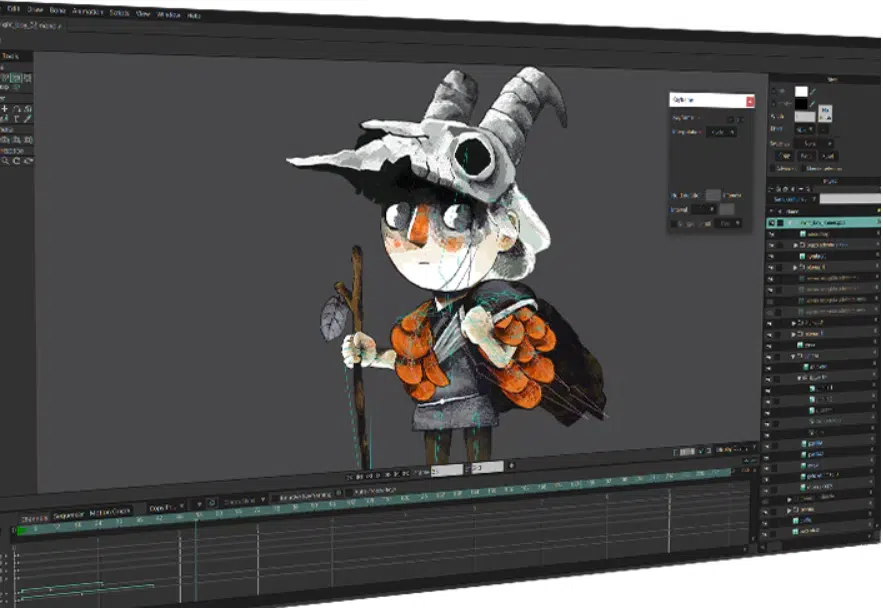Open the Animation menu
Image resolution: width=883 pixels, height=609 pixels.
(87, 11)
